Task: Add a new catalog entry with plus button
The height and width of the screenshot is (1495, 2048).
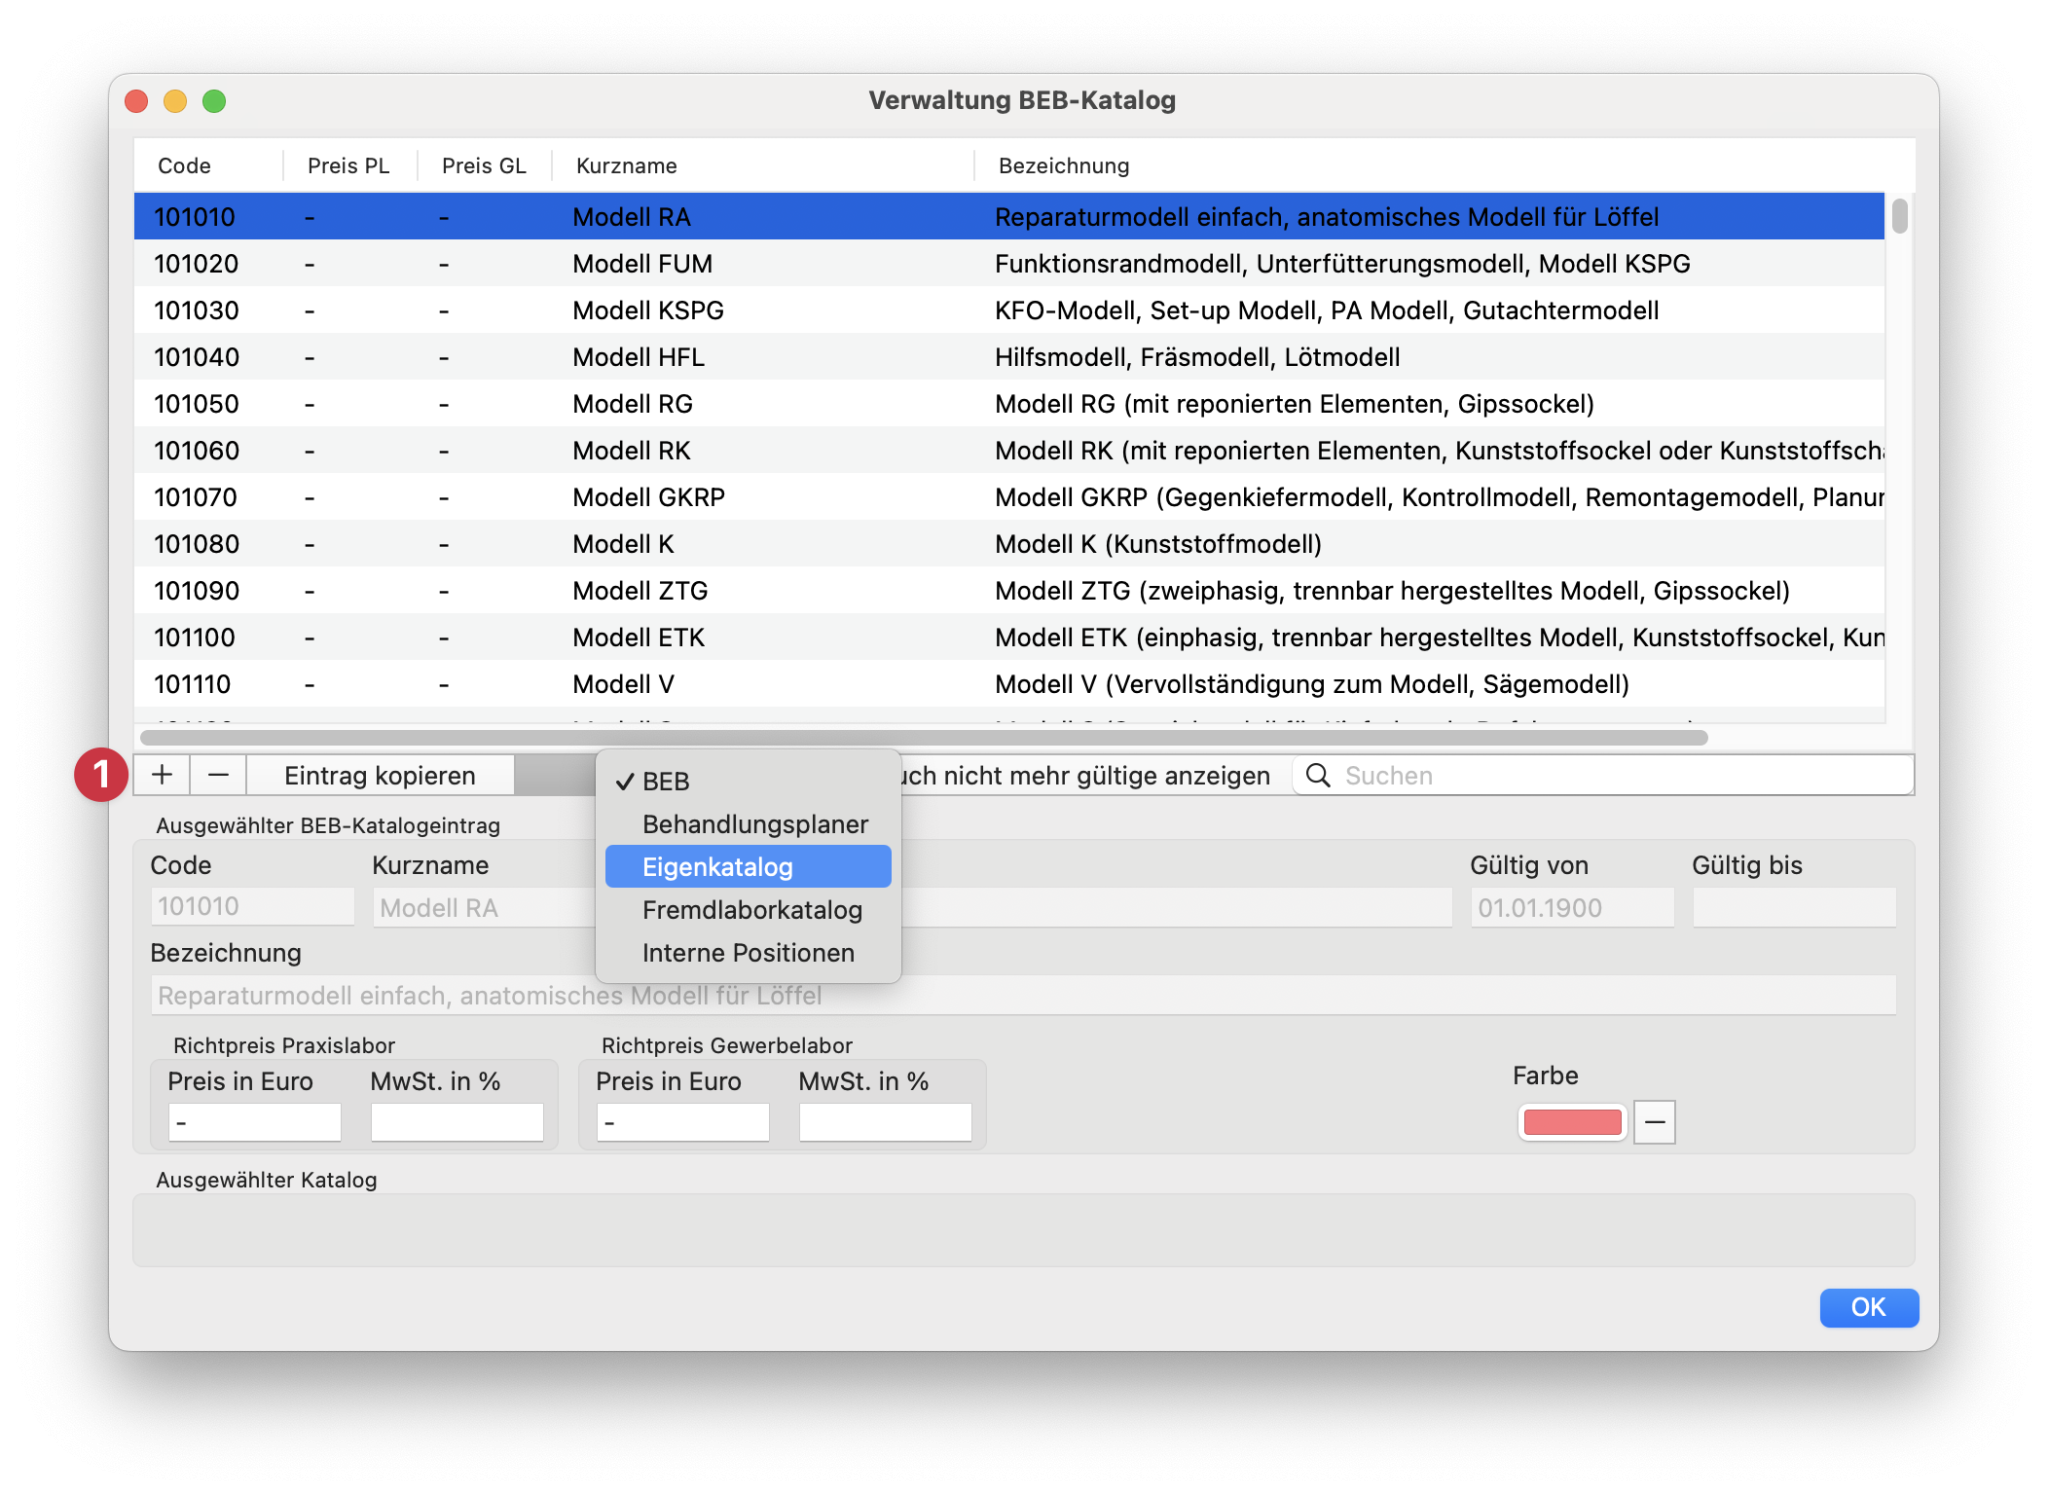Action: 162,775
